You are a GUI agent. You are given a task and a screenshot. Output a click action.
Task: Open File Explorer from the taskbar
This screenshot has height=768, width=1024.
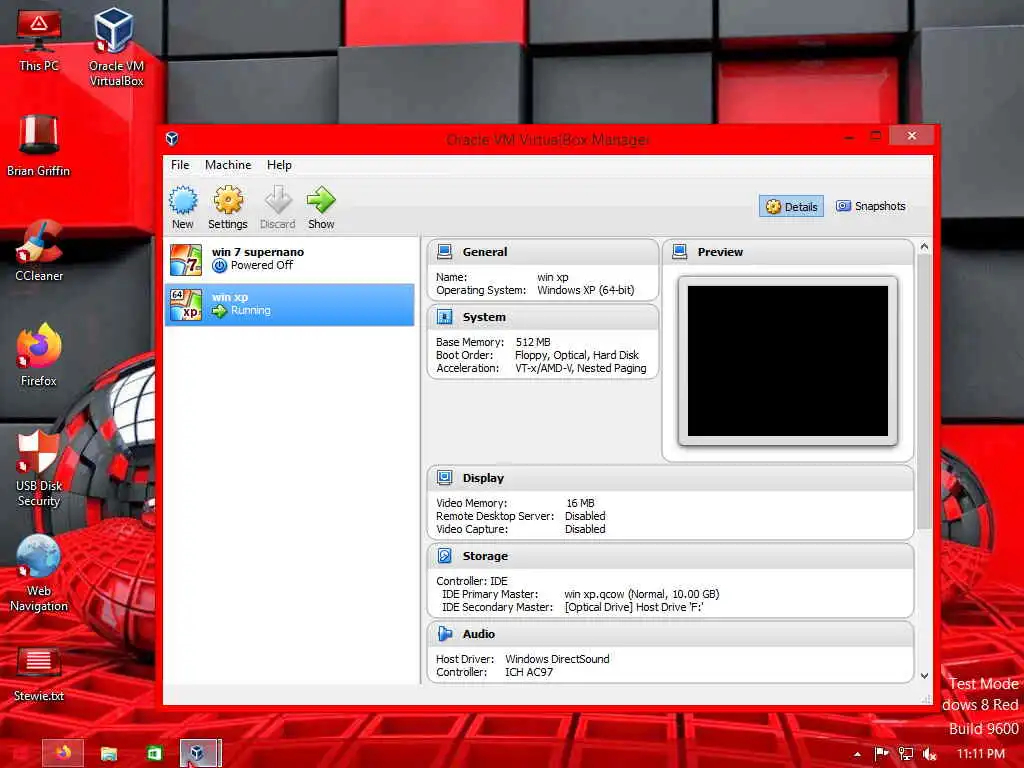point(109,754)
